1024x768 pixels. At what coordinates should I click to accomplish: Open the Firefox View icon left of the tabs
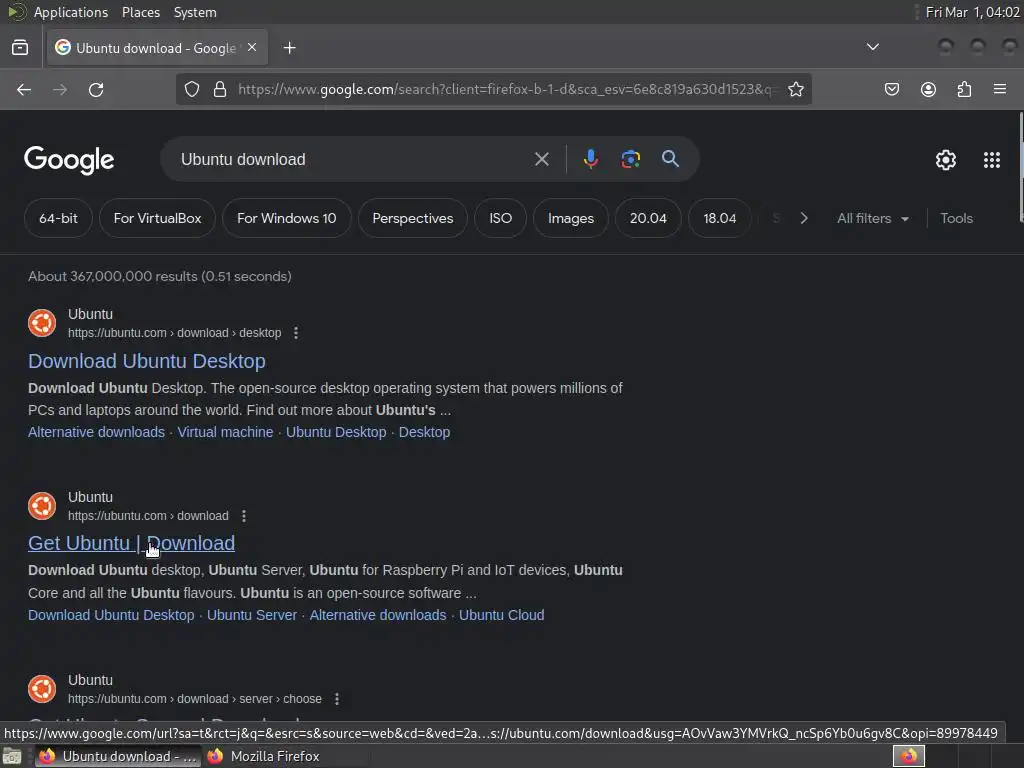[x=20, y=48]
